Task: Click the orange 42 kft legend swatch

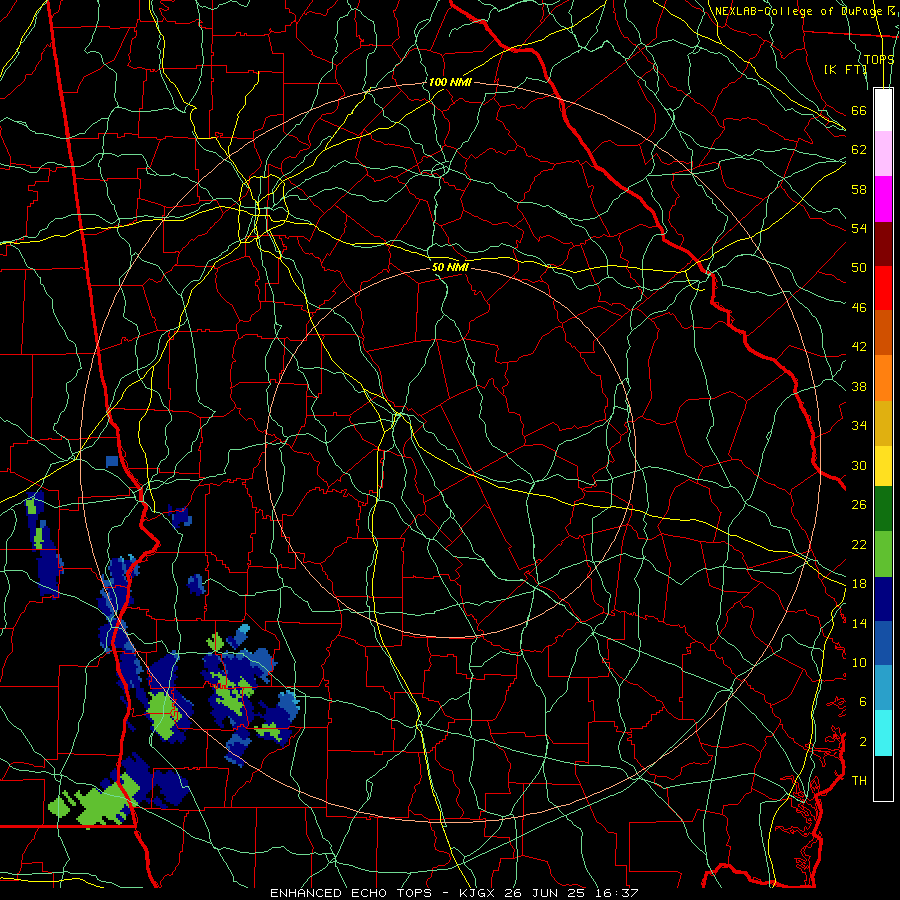Action: click(x=883, y=378)
